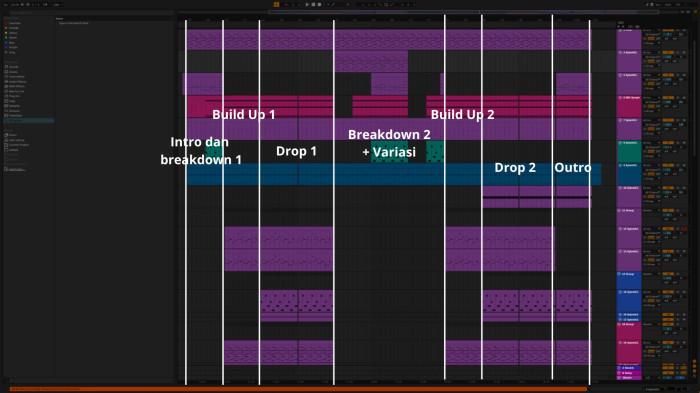Toggle activator on teal-blue 9 Sylenth1 track
Screen dimensions: 700x393
point(668,165)
